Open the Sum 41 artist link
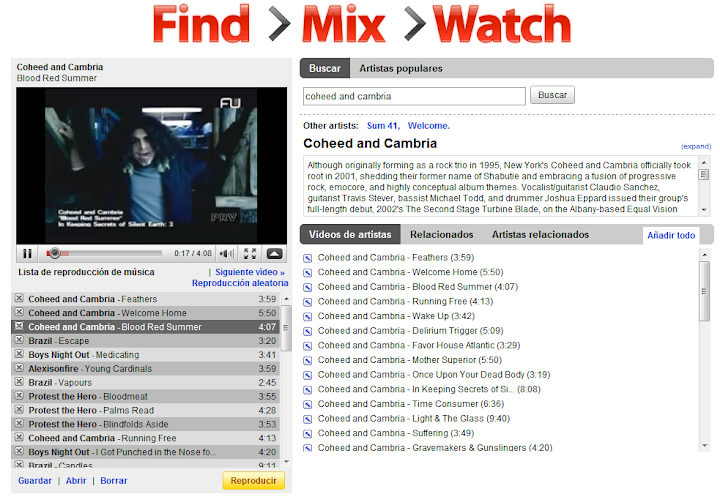Viewport: 720px width, 497px height. pyautogui.click(x=383, y=126)
